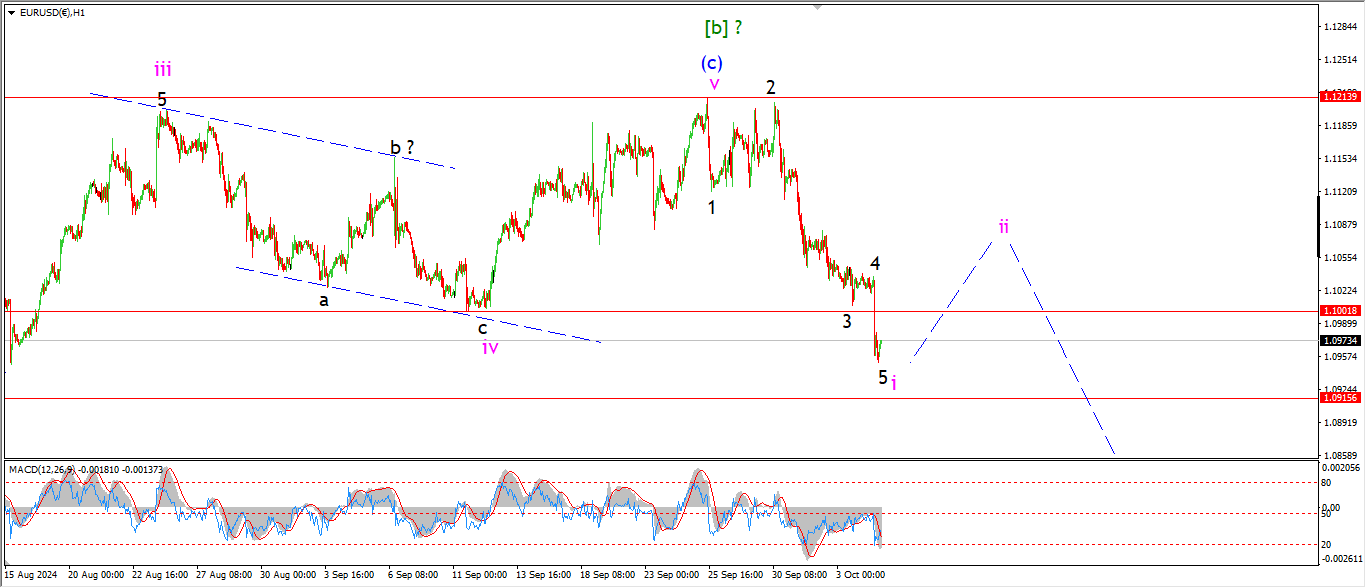Click the '3 Oct 00:00' time label

tap(861, 575)
